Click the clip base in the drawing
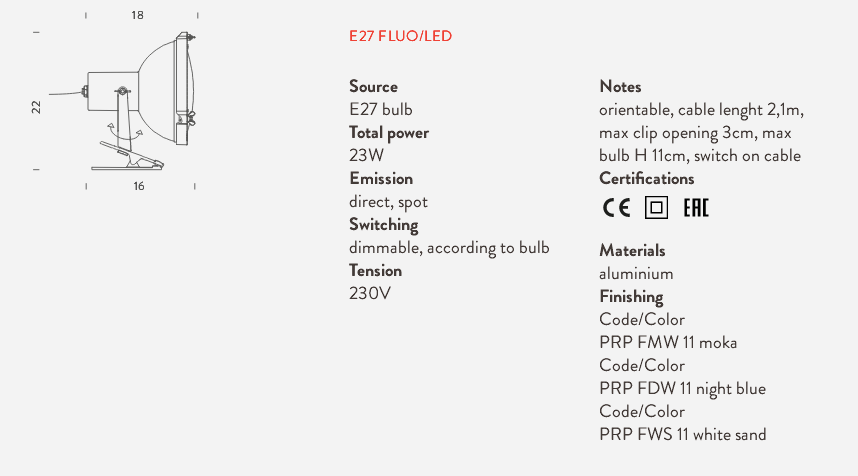The width and height of the screenshot is (858, 476). point(129,159)
